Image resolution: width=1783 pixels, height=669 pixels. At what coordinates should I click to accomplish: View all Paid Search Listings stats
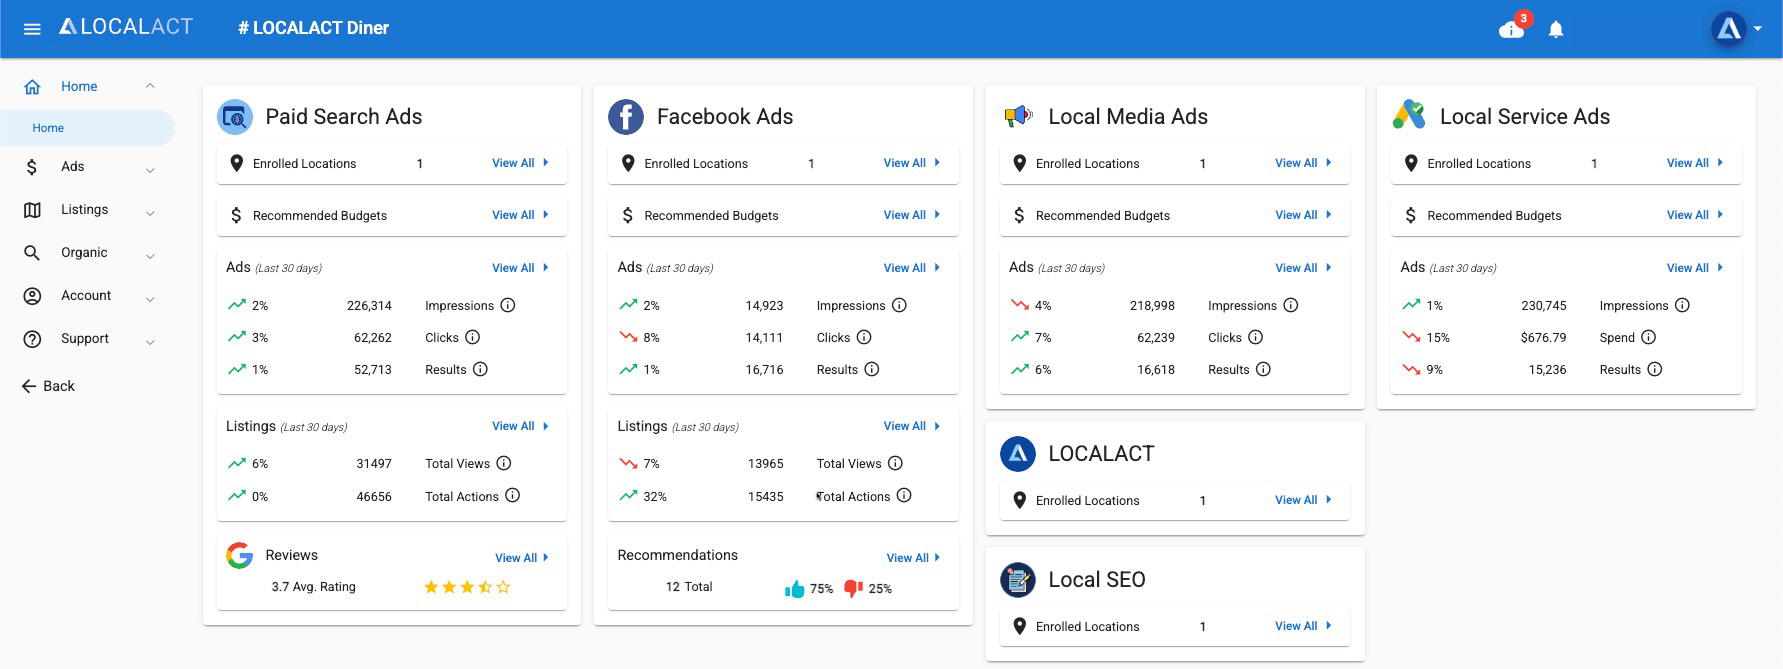[x=521, y=426]
